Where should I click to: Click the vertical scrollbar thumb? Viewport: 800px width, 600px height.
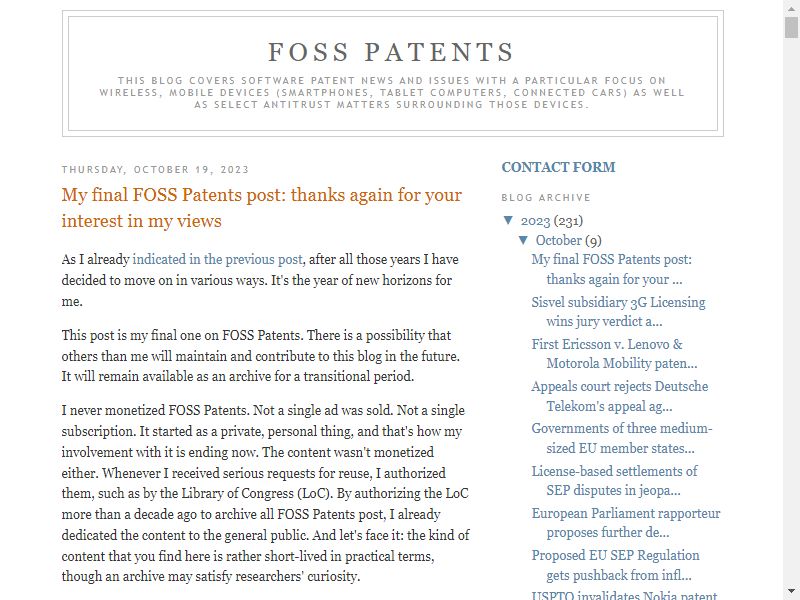791,27
